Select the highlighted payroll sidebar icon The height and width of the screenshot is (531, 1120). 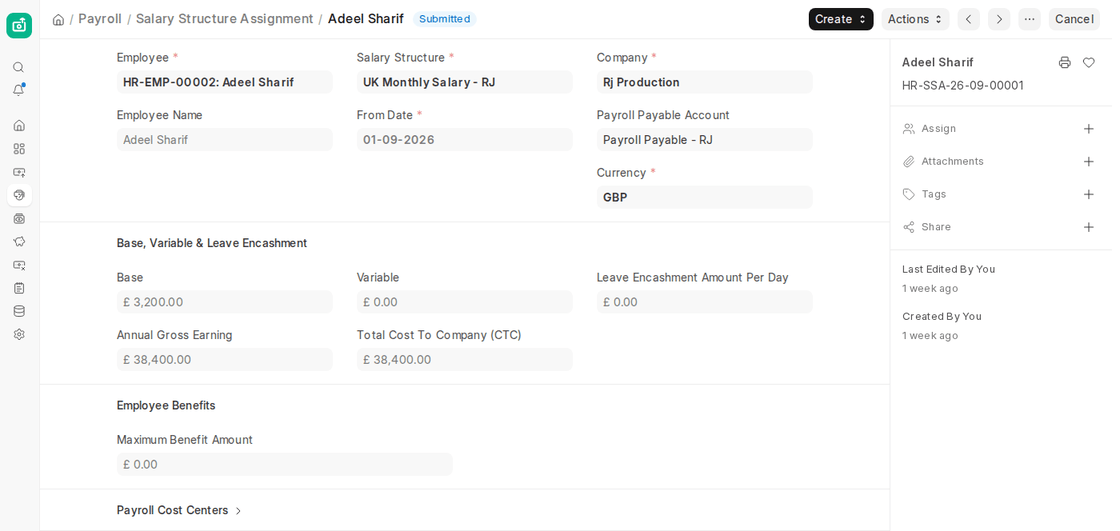[x=19, y=195]
